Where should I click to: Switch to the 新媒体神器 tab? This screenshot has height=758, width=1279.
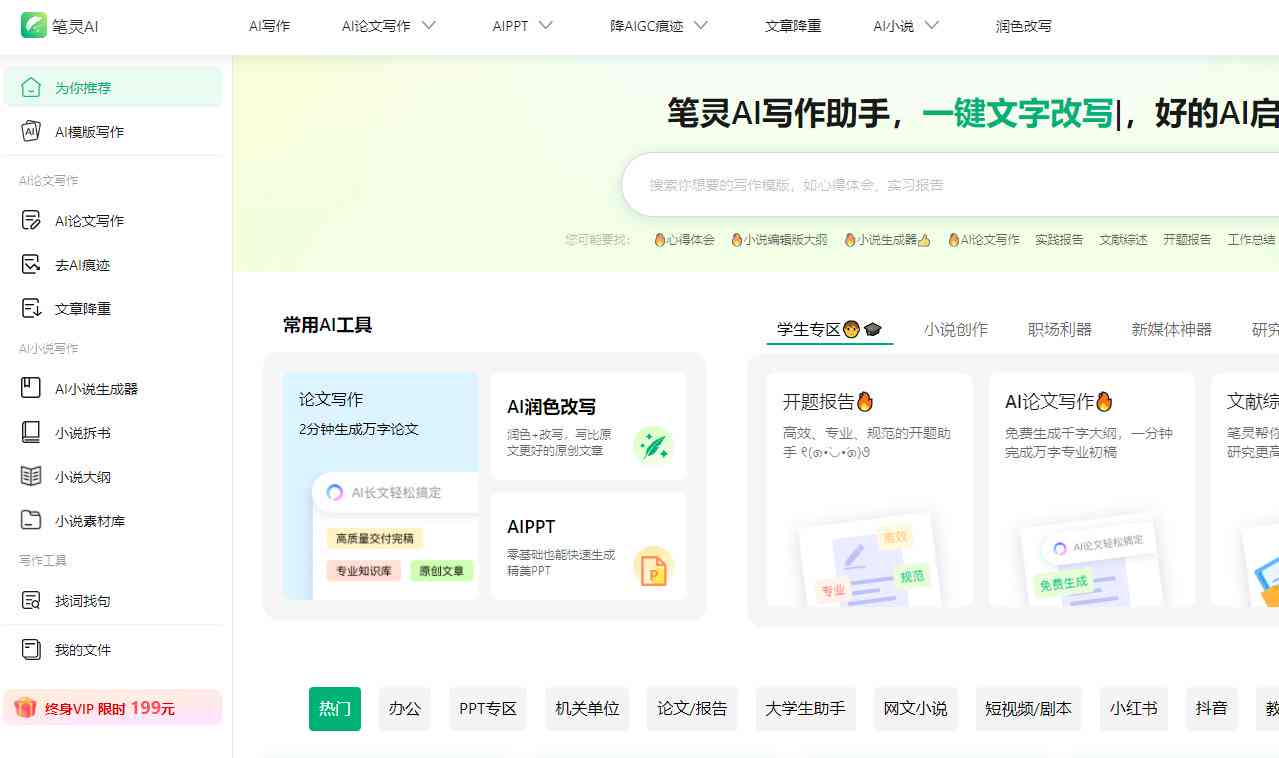[x=1171, y=329]
